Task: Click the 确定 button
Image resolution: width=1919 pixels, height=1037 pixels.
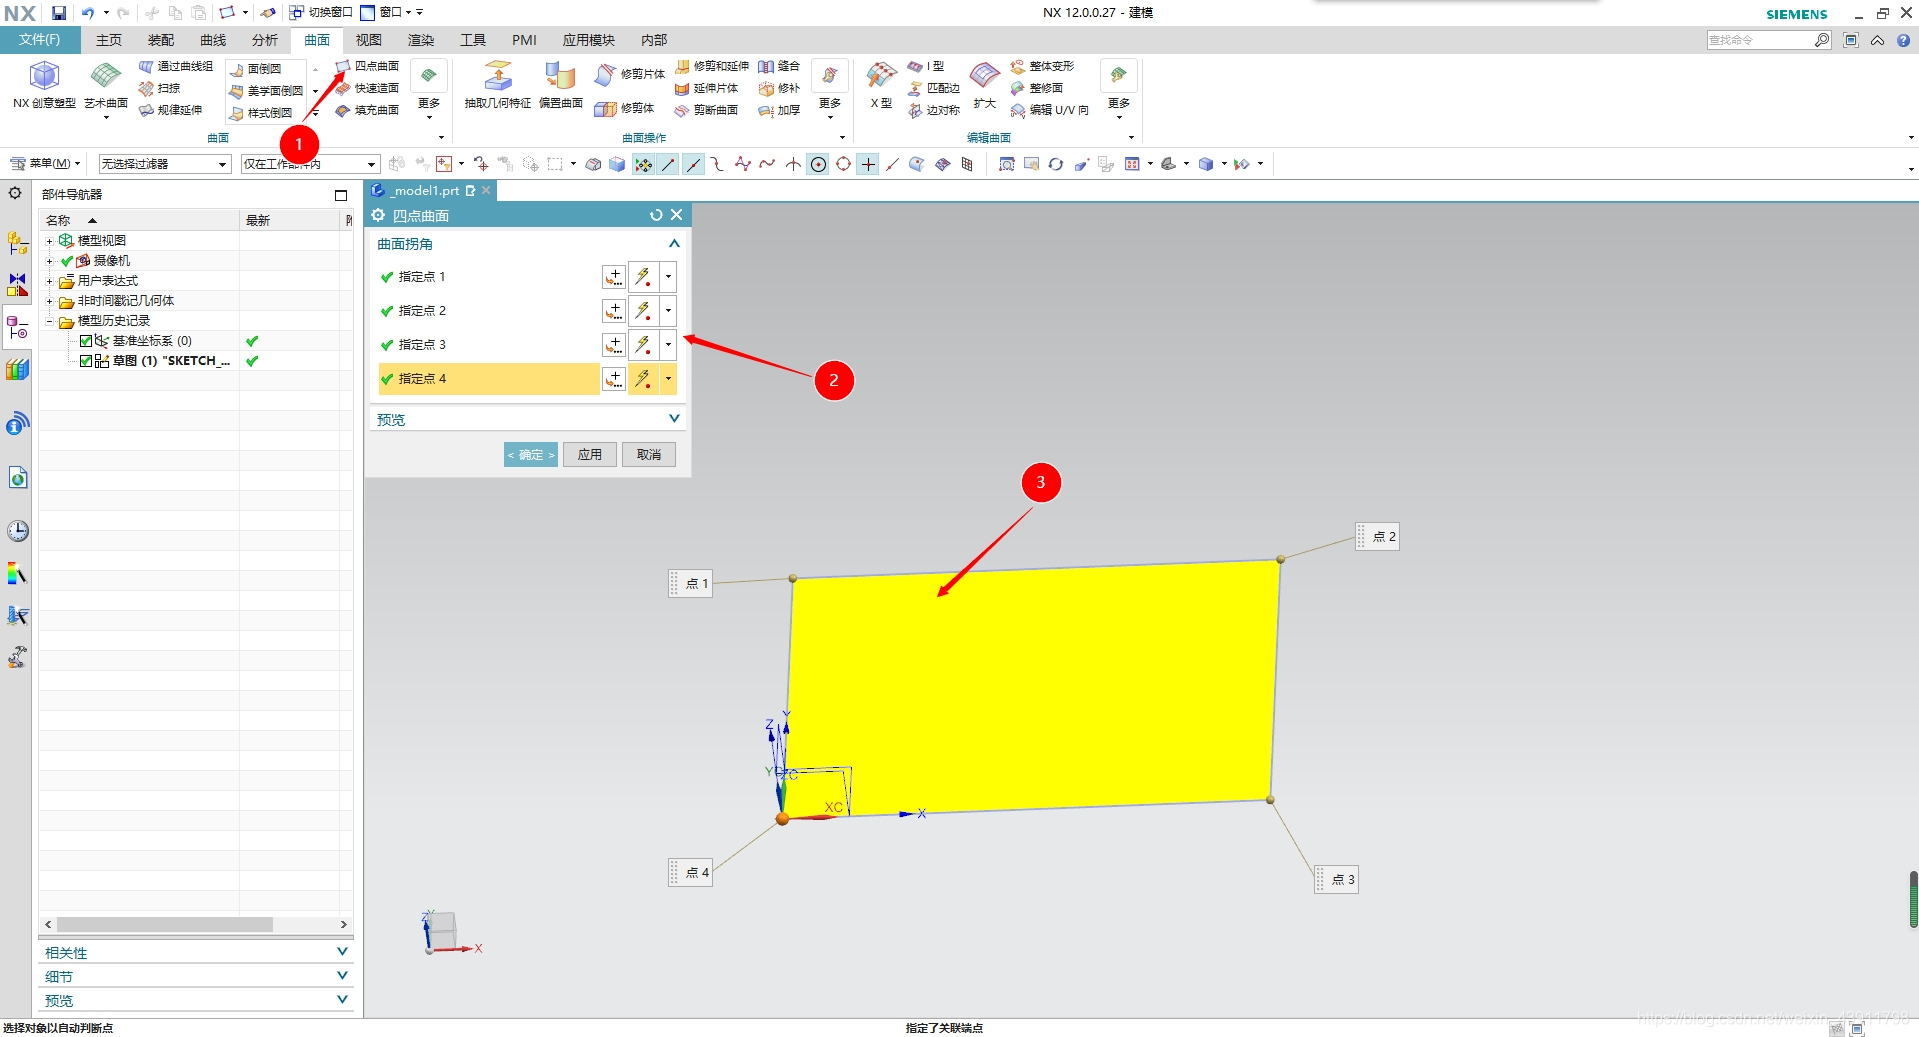Action: pos(531,455)
